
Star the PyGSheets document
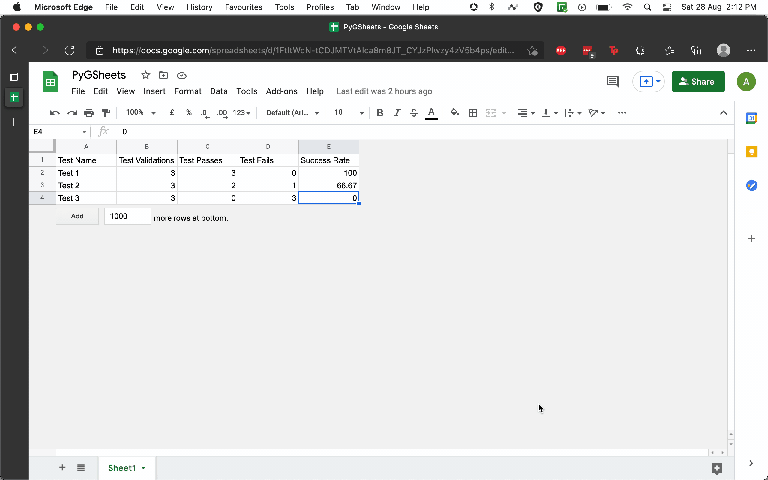(x=146, y=75)
